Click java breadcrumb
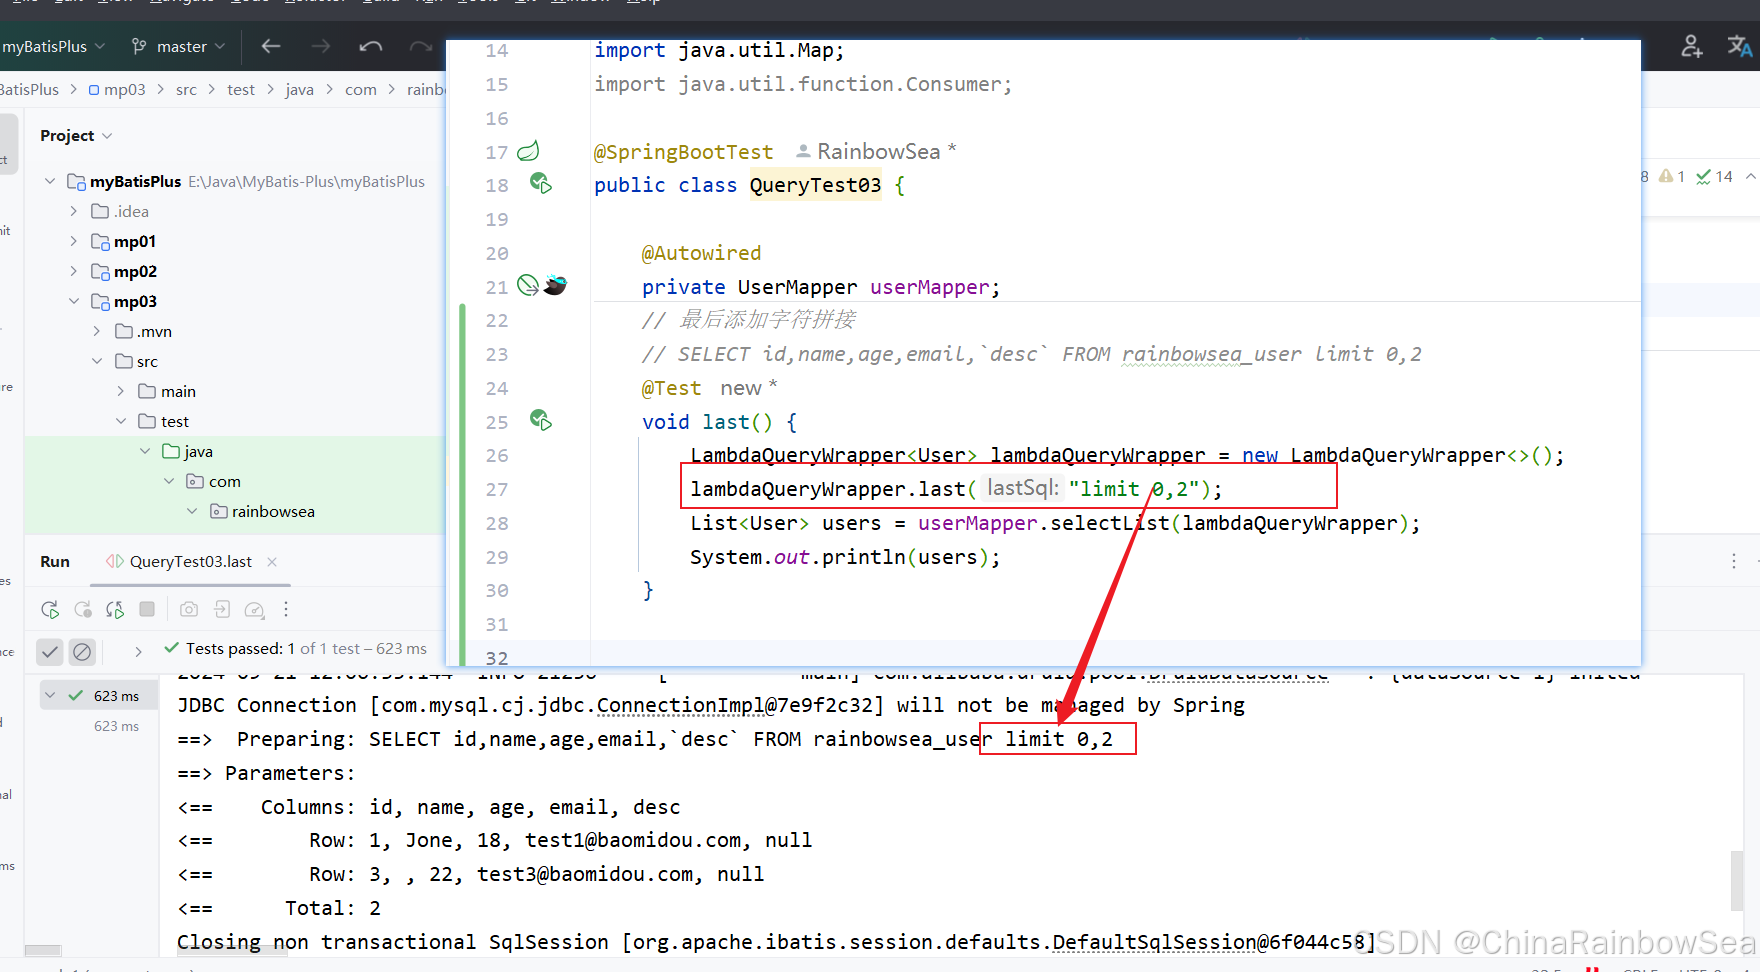Viewport: 1760px width, 972px height. (x=299, y=89)
